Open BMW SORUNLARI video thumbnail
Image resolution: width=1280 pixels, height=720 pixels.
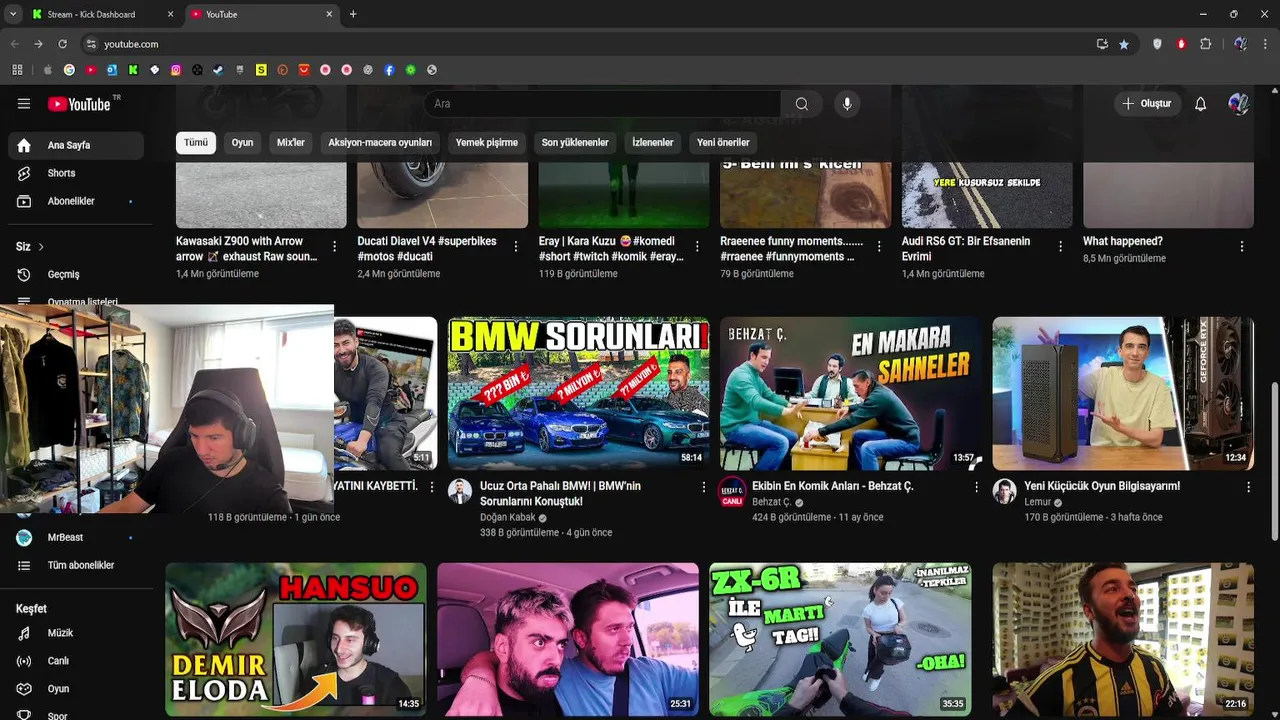pos(579,393)
